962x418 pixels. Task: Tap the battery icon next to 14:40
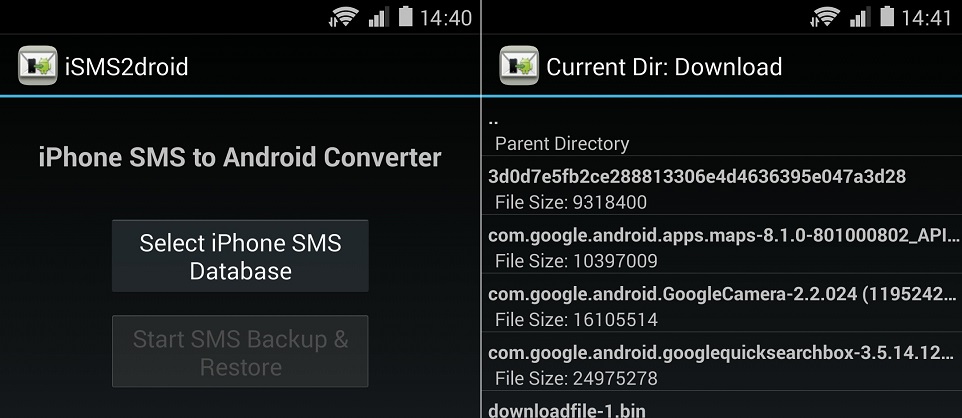[406, 16]
